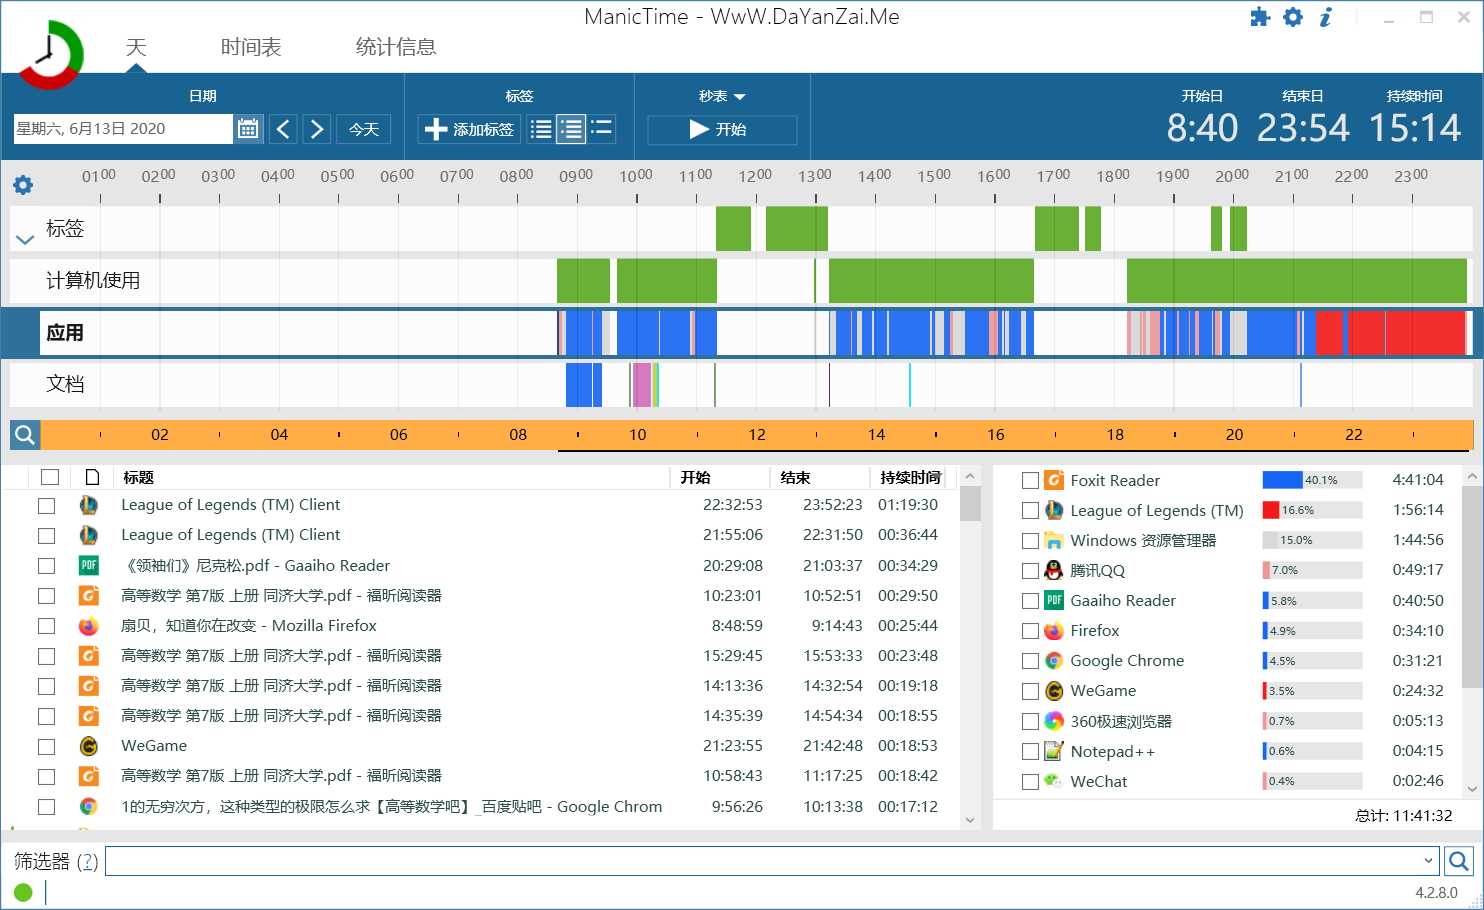Click the 腾讯QQ penguin icon
This screenshot has width=1484, height=910.
click(1054, 570)
